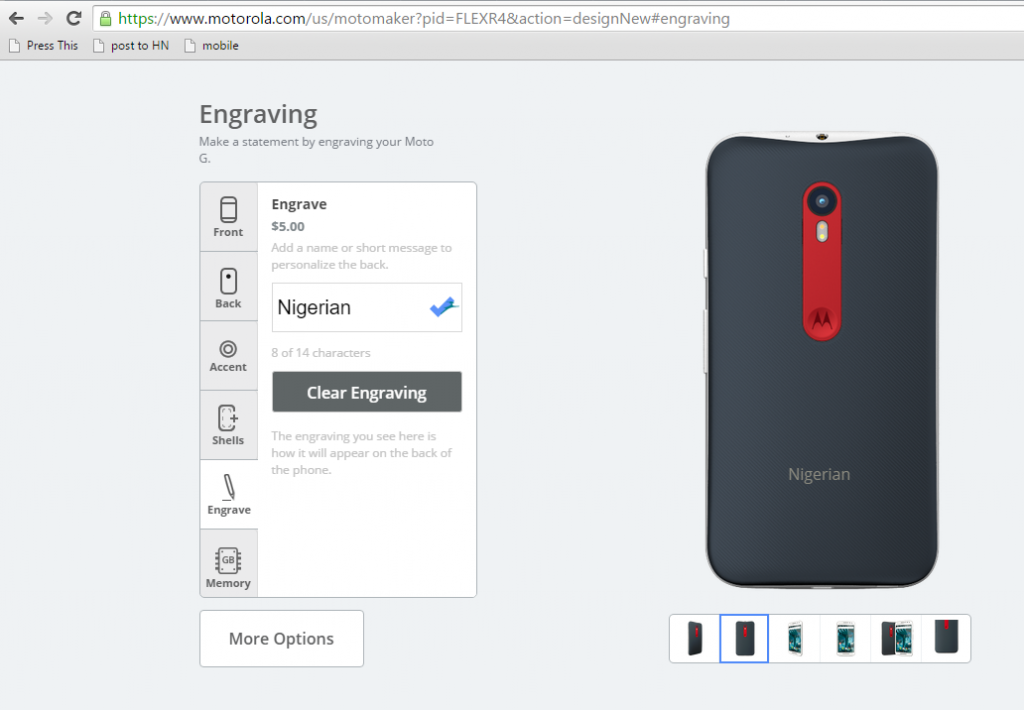Image resolution: width=1024 pixels, height=710 pixels.
Task: Click the motorola.com URL in the address bar
Action: click(424, 18)
